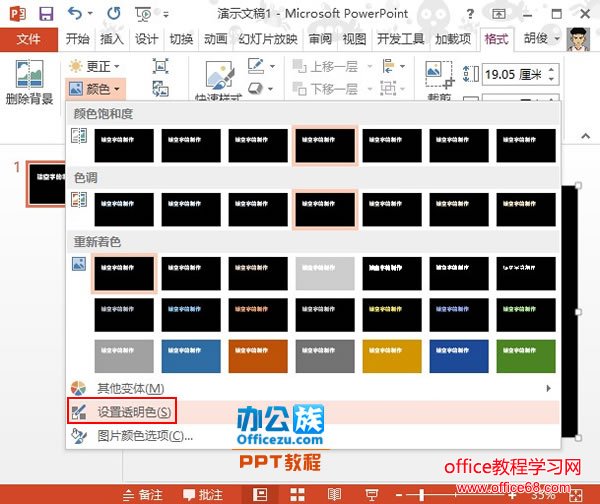Open the Customize Quick Access Toolbar arrow

(166, 15)
